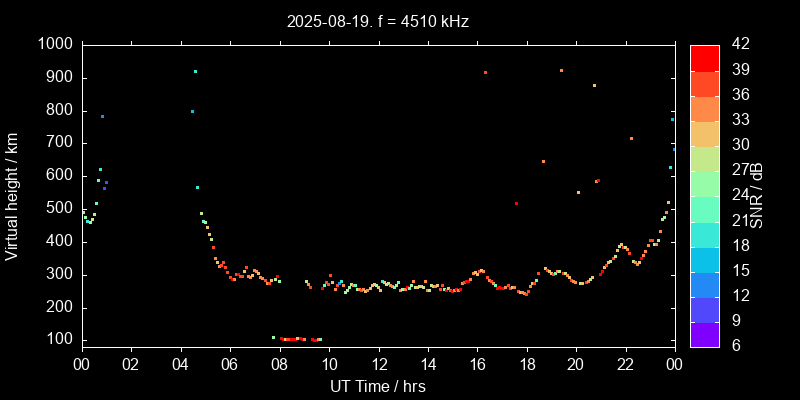
Task: Click the indigo data point near 780 km
Action: (102, 116)
